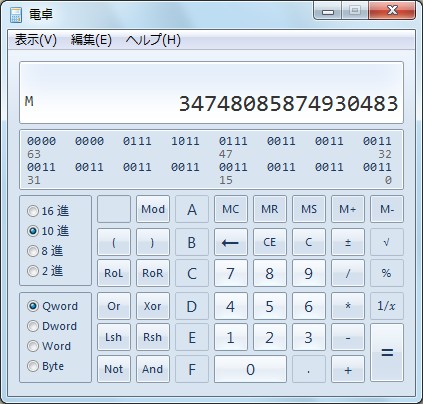The width and height of the screenshot is (423, 404).
Task: Click the MS memory store button
Action: pyautogui.click(x=309, y=209)
